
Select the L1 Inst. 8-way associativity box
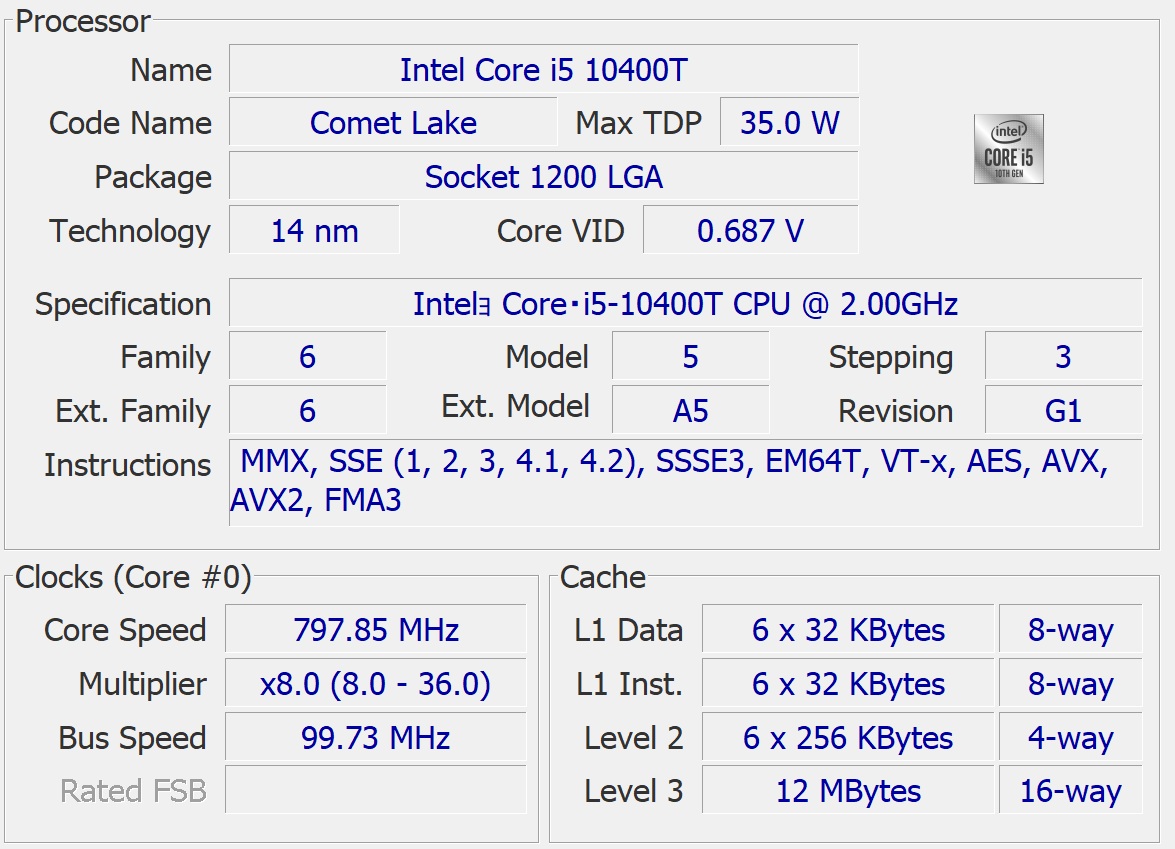tap(1070, 684)
